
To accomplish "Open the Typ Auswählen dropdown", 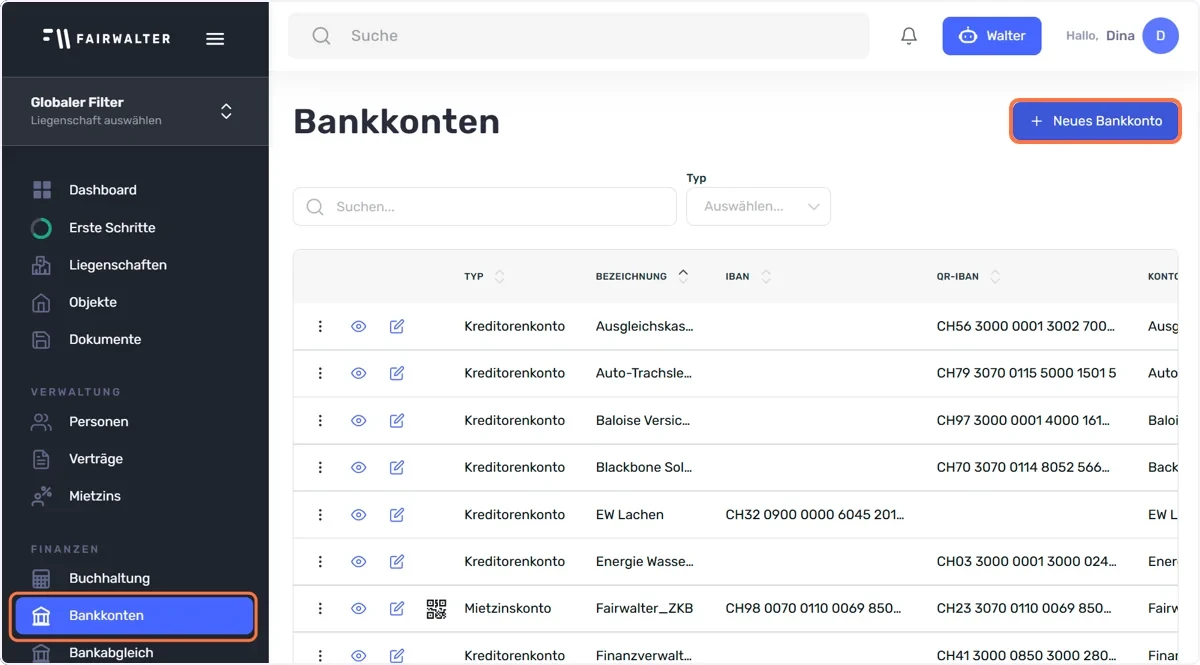I will [758, 206].
